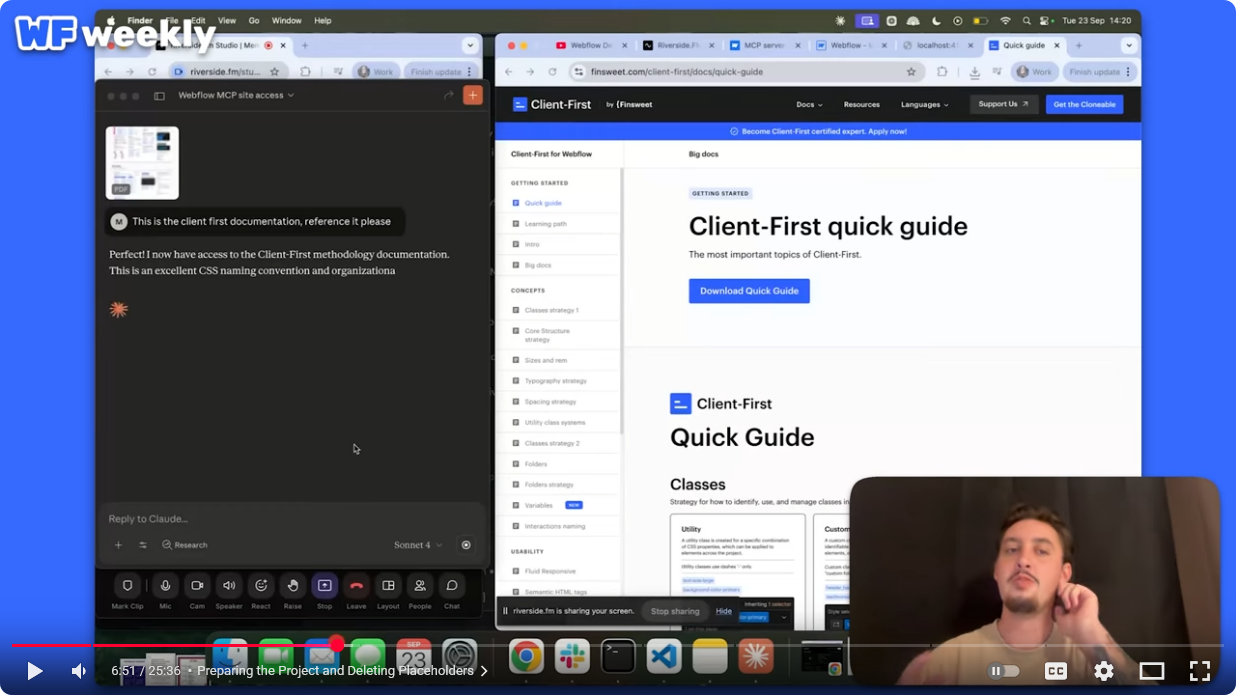Open the Claude app from the Dock
The height and width of the screenshot is (695, 1236).
[x=756, y=656]
